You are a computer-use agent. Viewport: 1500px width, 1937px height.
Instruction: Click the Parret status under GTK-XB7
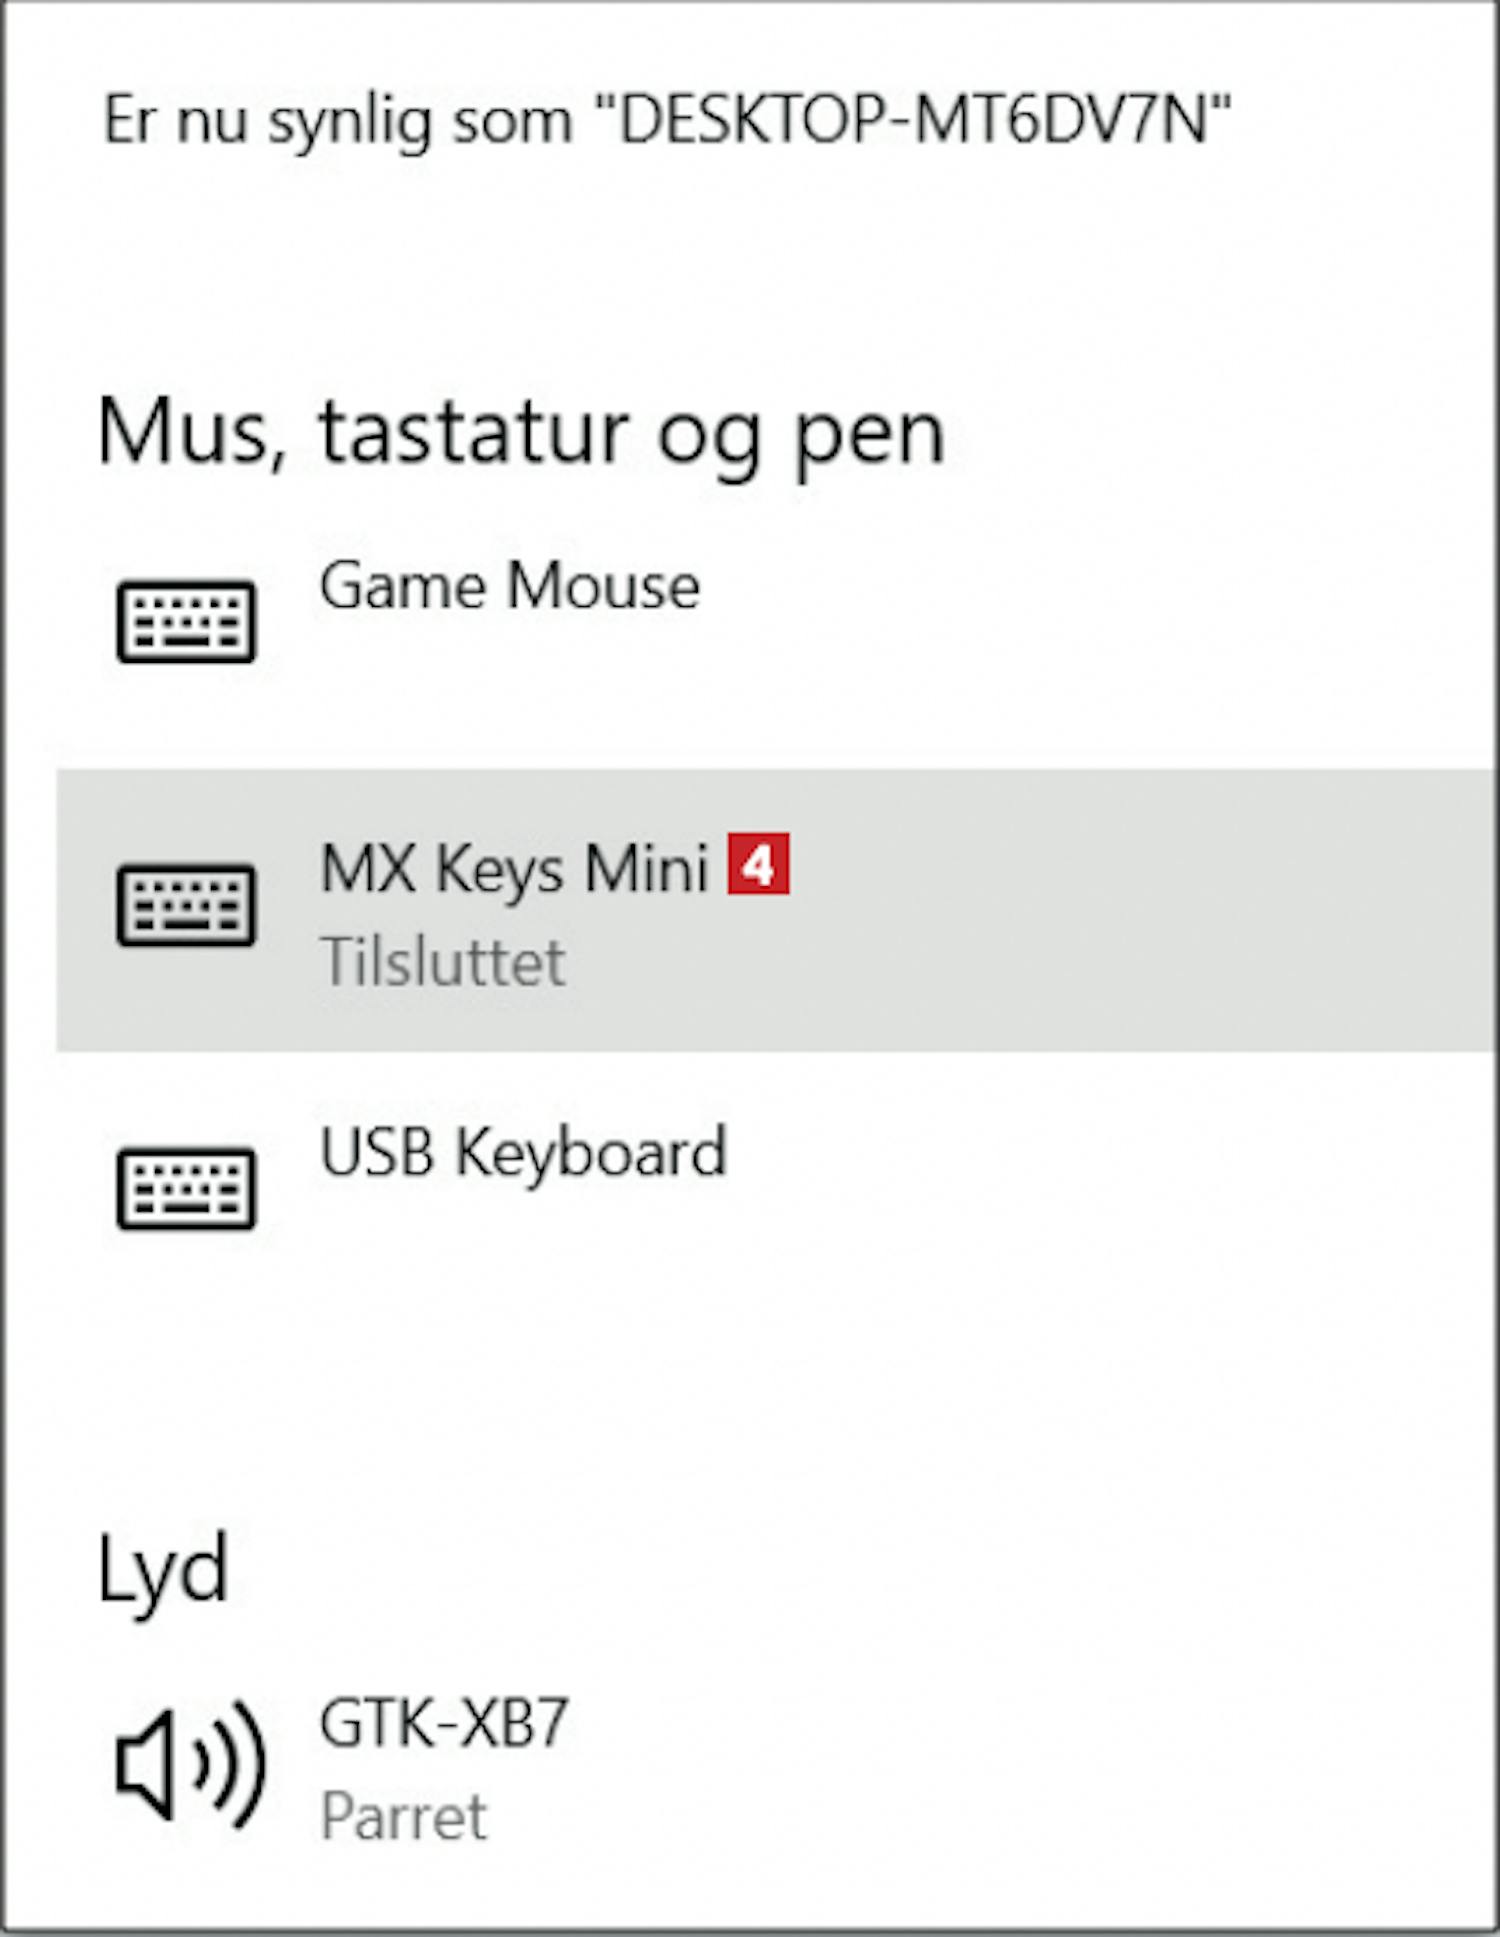point(404,1816)
